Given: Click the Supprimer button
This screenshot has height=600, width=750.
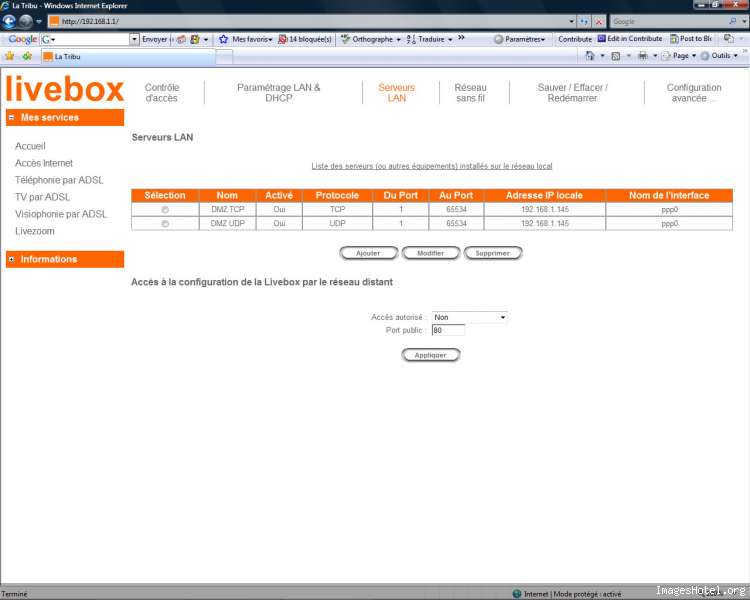Looking at the screenshot, I should (x=493, y=253).
